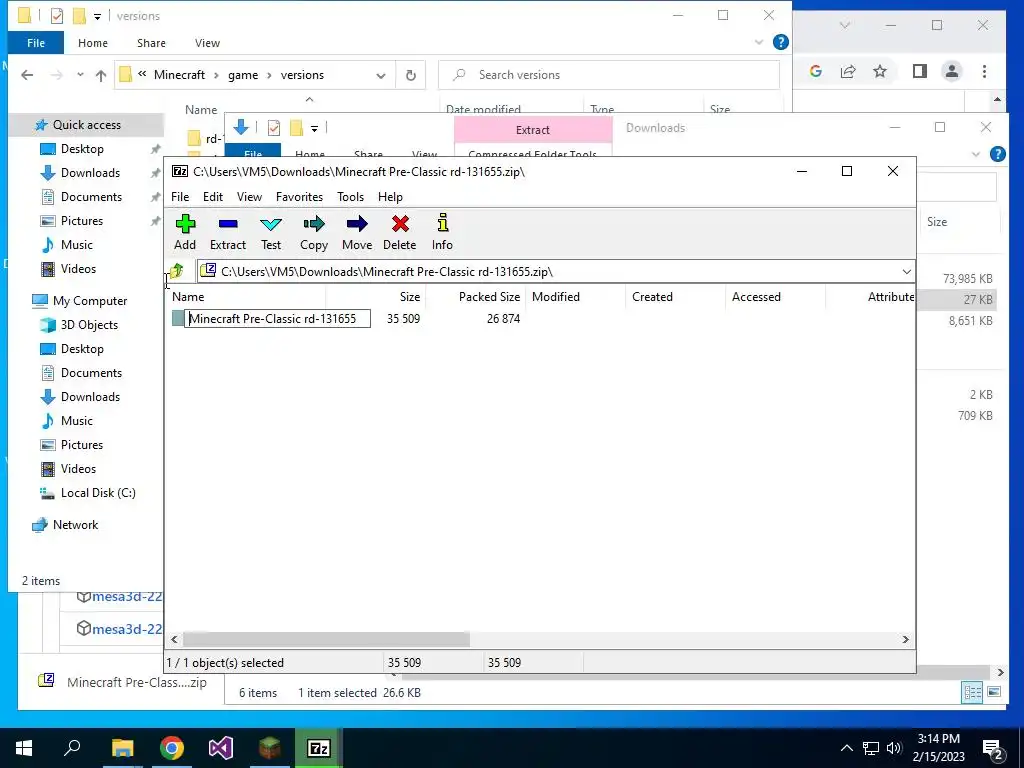Open File tab in versions Explorer window
This screenshot has height=768, width=1024.
click(x=36, y=43)
